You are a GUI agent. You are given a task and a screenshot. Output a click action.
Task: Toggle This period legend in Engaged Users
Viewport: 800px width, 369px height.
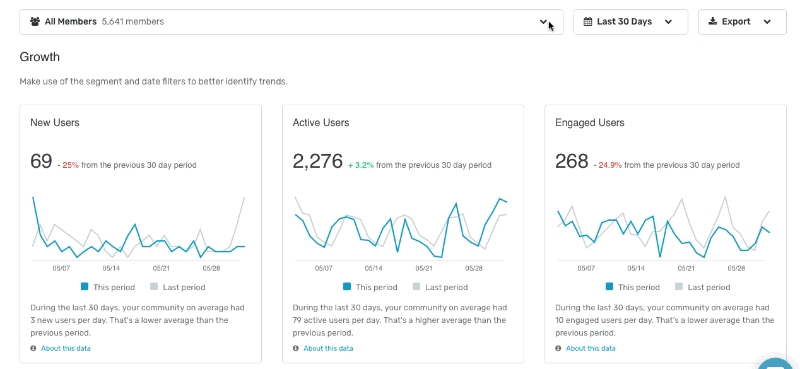(632, 287)
